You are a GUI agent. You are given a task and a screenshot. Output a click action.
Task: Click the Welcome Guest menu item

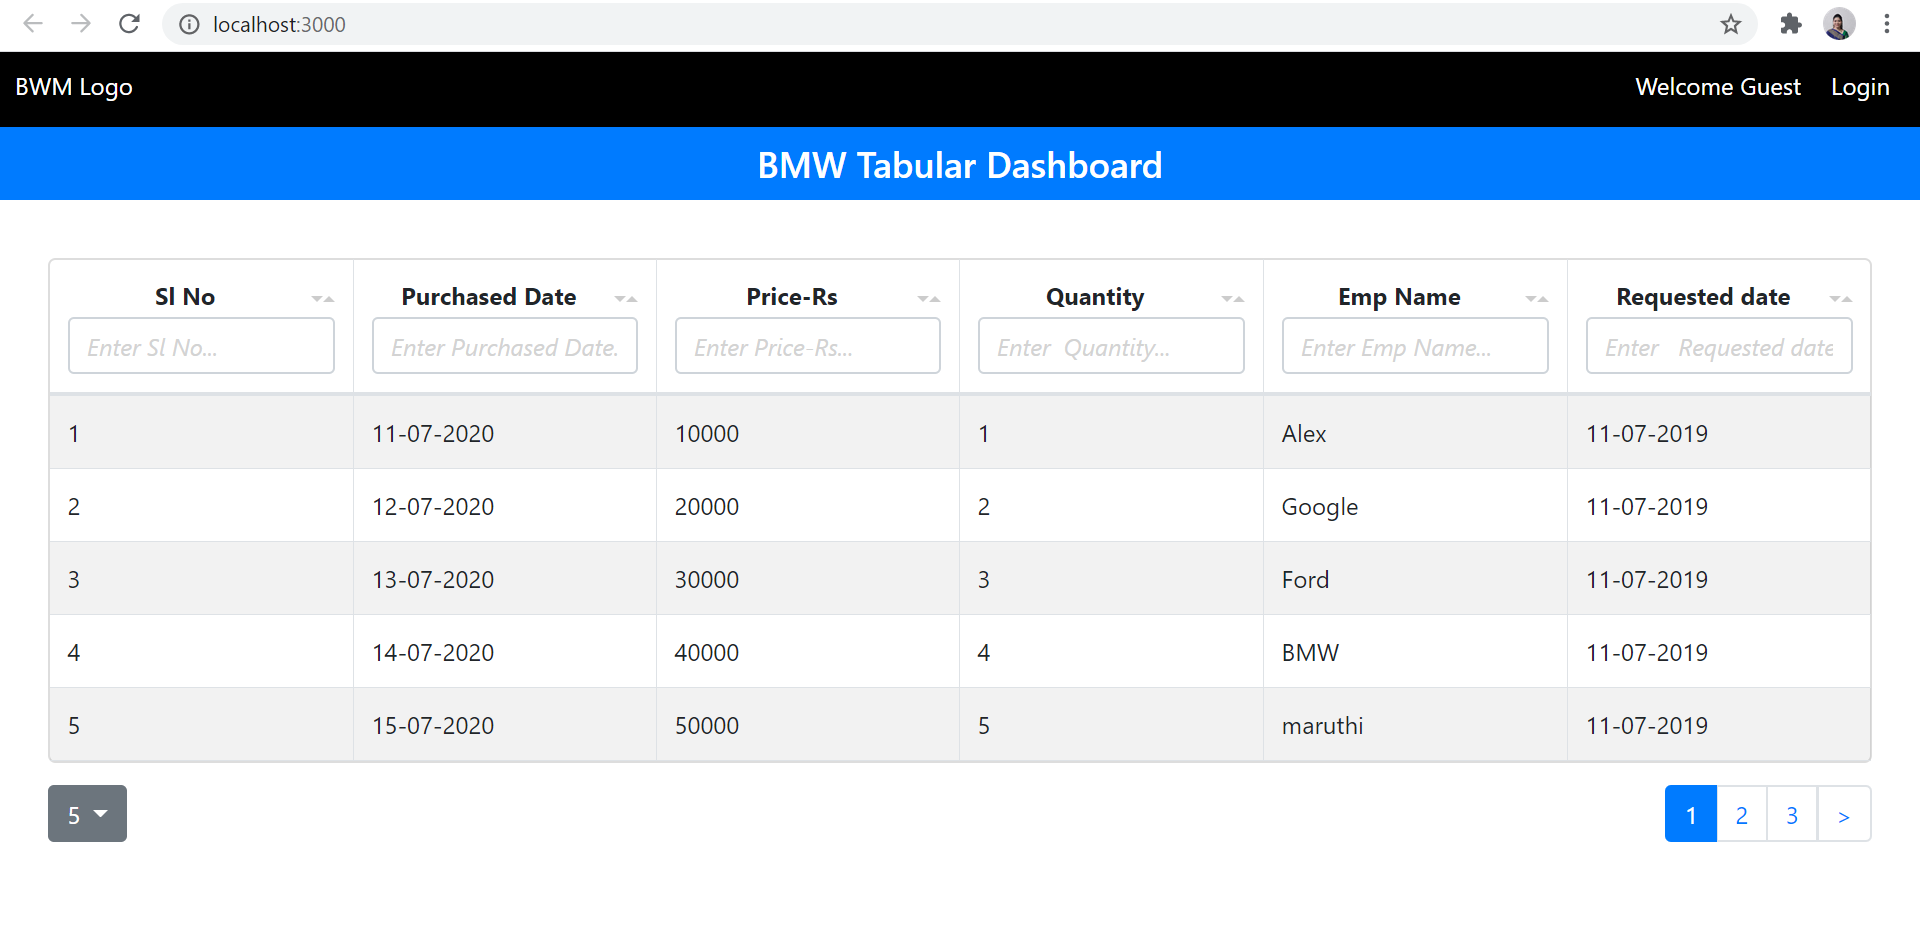1717,87
